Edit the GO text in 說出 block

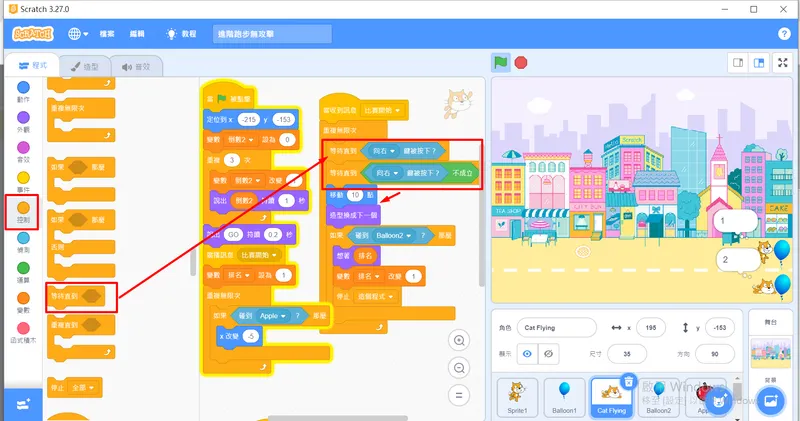point(233,235)
